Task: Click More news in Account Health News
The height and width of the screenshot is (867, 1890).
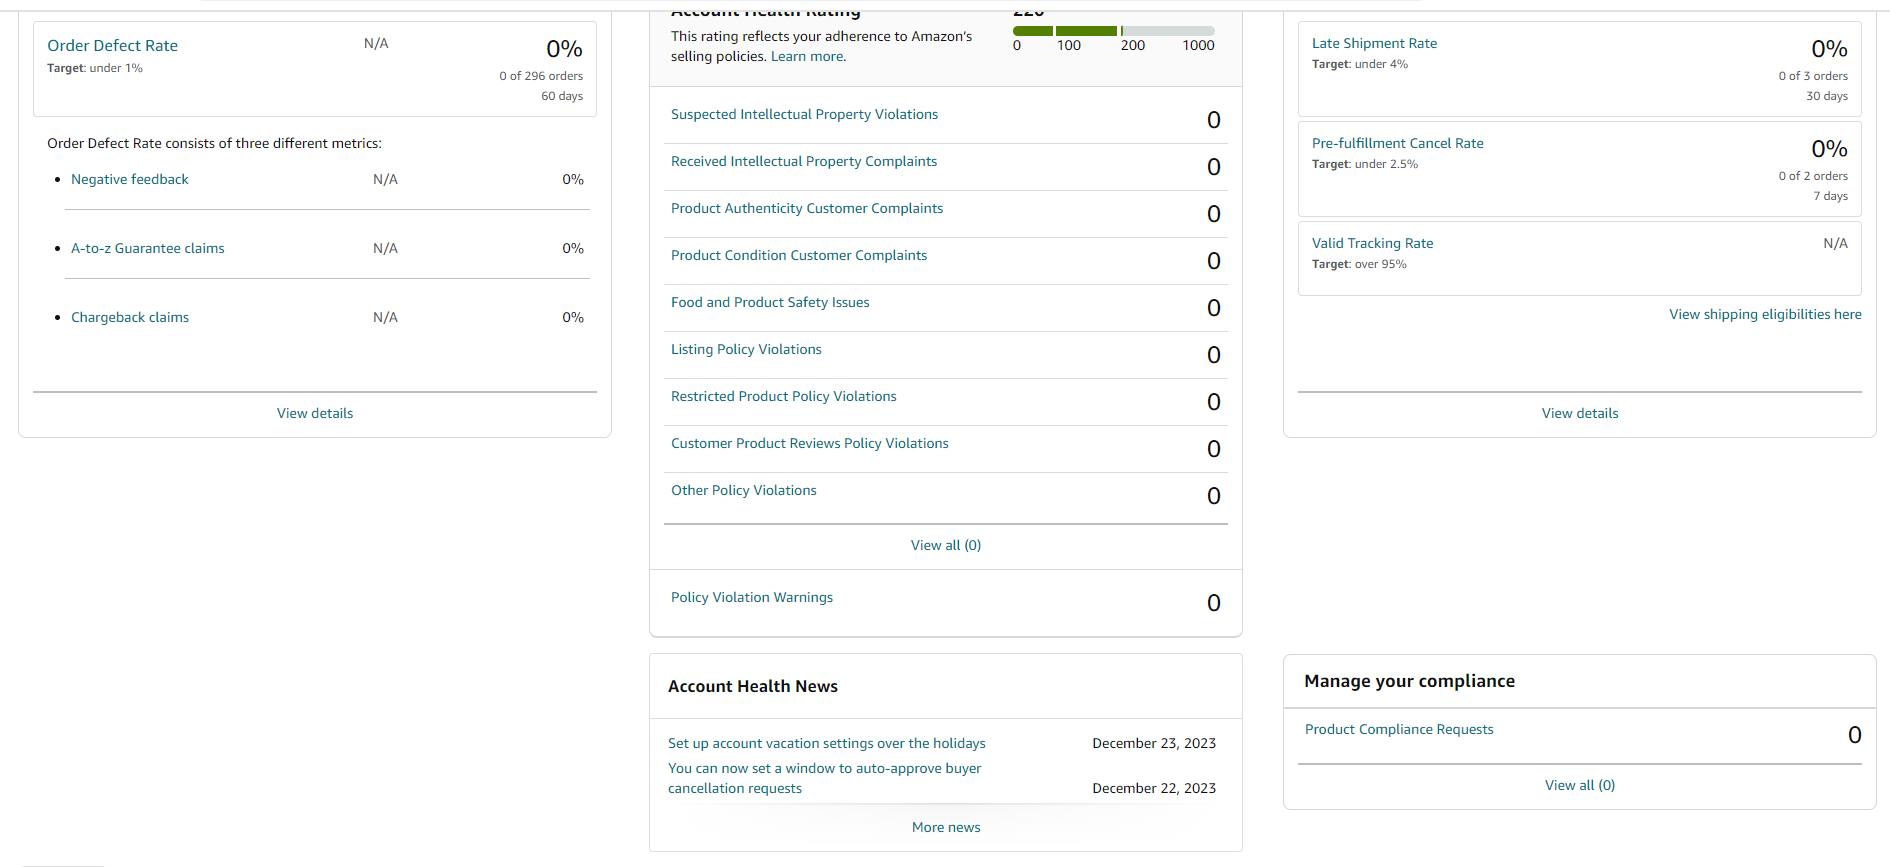Action: (x=946, y=827)
